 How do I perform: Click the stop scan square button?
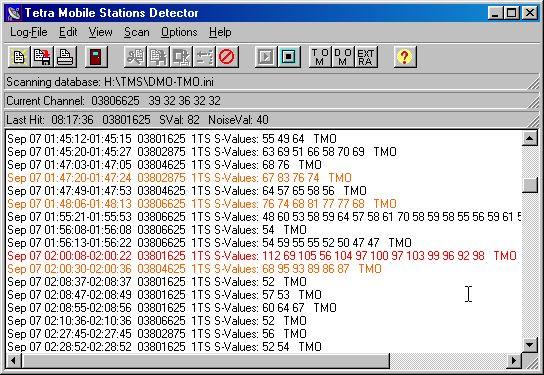pos(289,57)
